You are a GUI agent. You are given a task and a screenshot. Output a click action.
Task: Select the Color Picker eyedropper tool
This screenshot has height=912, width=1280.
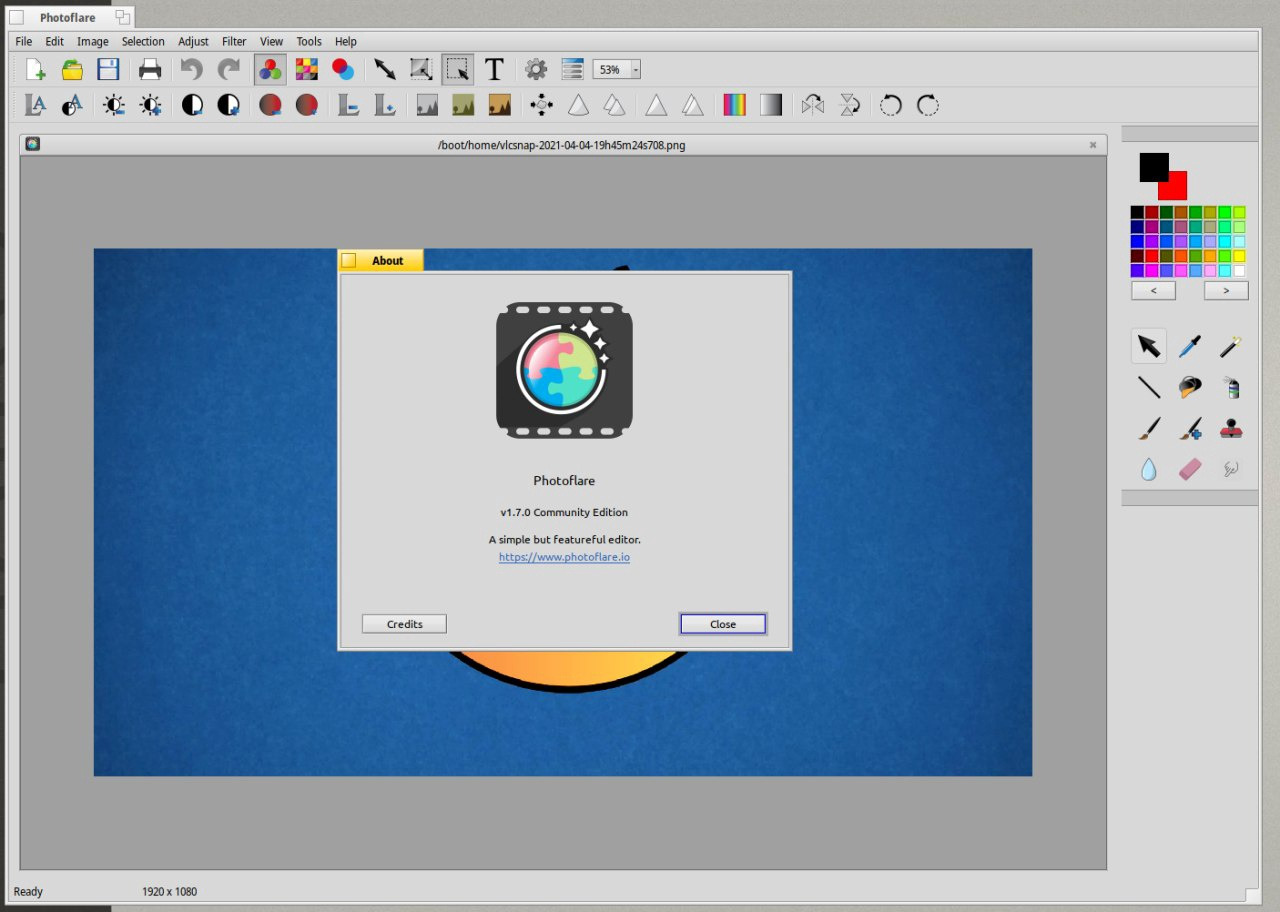click(1189, 347)
